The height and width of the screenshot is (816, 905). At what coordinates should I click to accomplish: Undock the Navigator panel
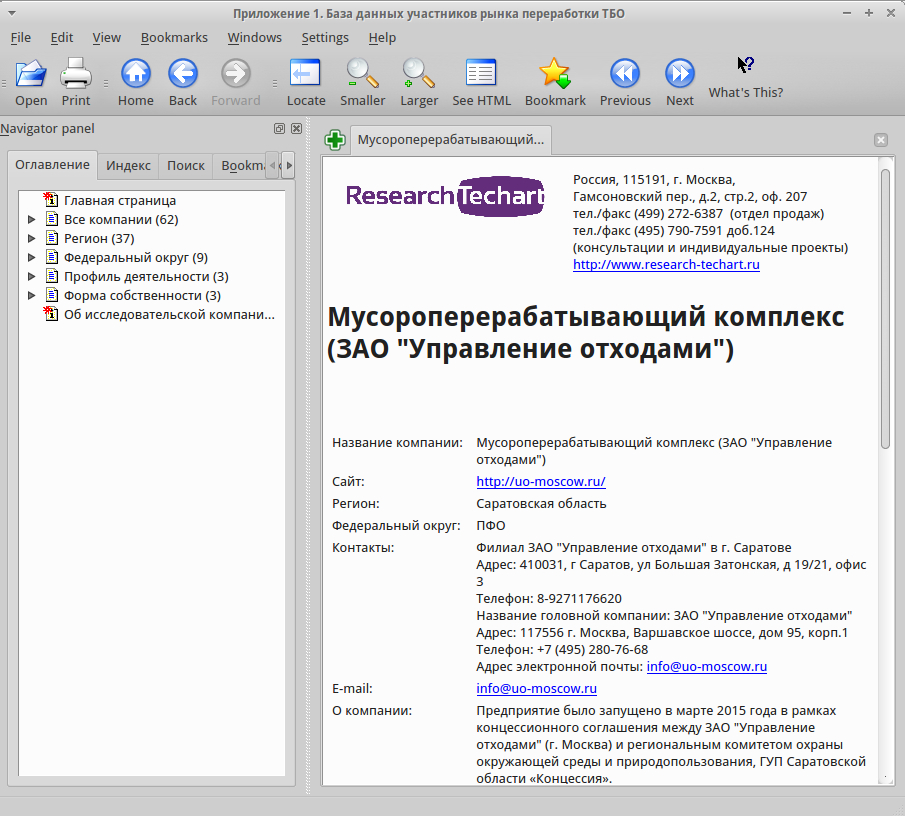pyautogui.click(x=279, y=129)
